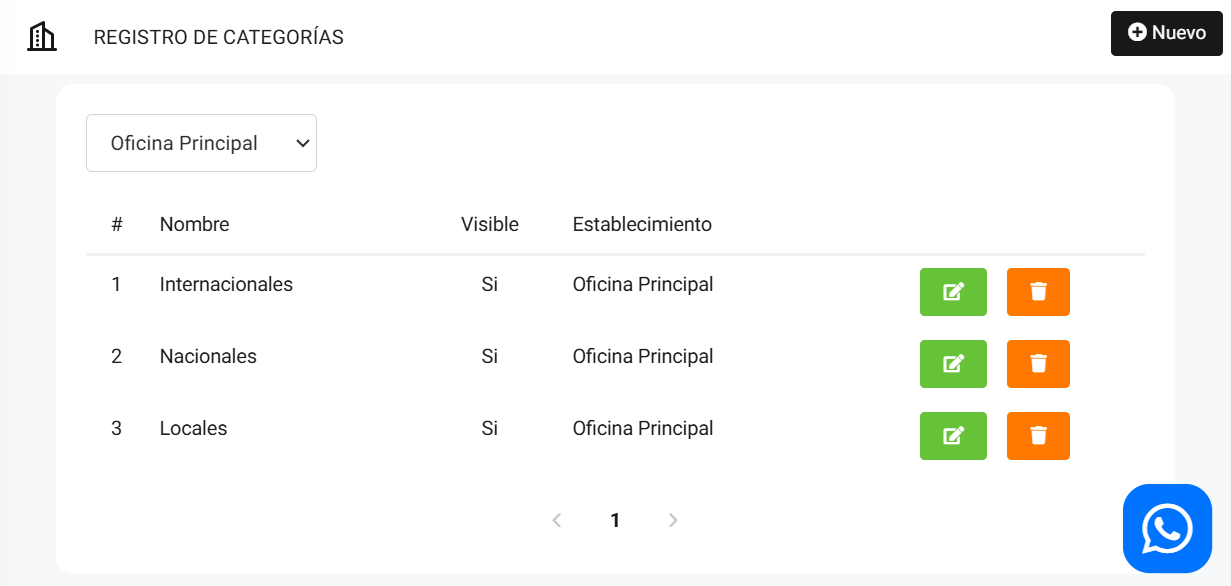Go to the next page arrow
The image size is (1231, 586).
[x=673, y=520]
